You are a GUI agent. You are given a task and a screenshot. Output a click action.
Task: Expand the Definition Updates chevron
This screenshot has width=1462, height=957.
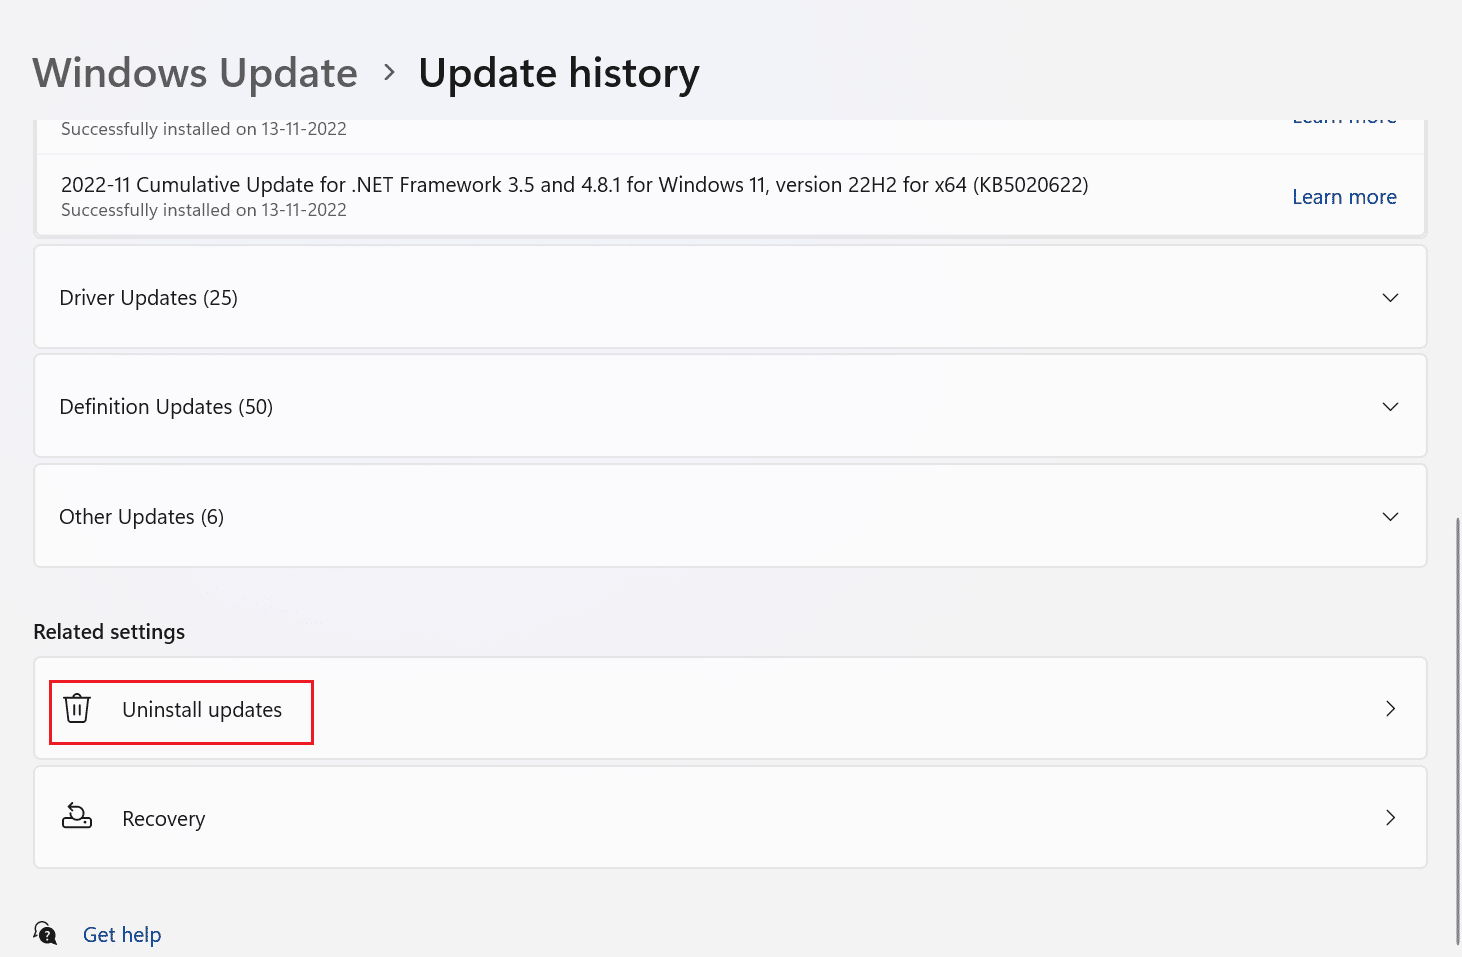[x=1390, y=407]
